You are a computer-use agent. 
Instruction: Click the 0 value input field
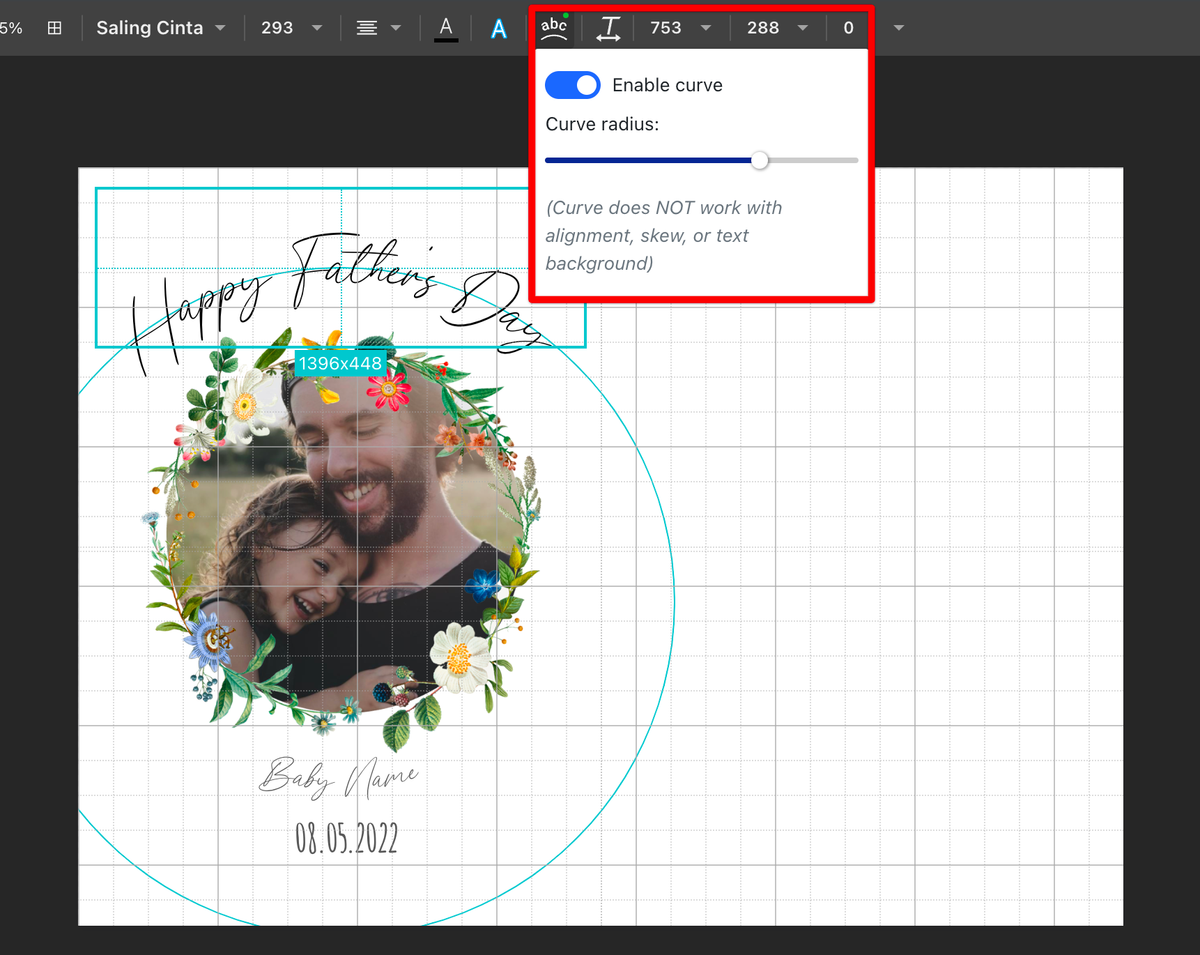point(848,28)
